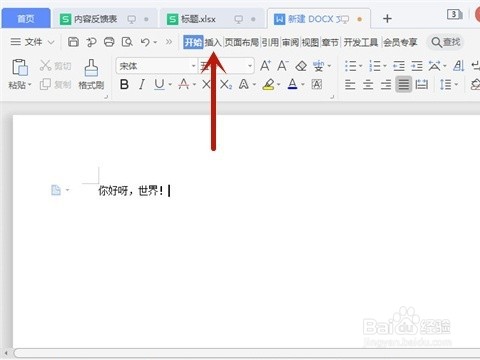
Task: Switch to the 开始 ribbon tab
Action: [193, 42]
